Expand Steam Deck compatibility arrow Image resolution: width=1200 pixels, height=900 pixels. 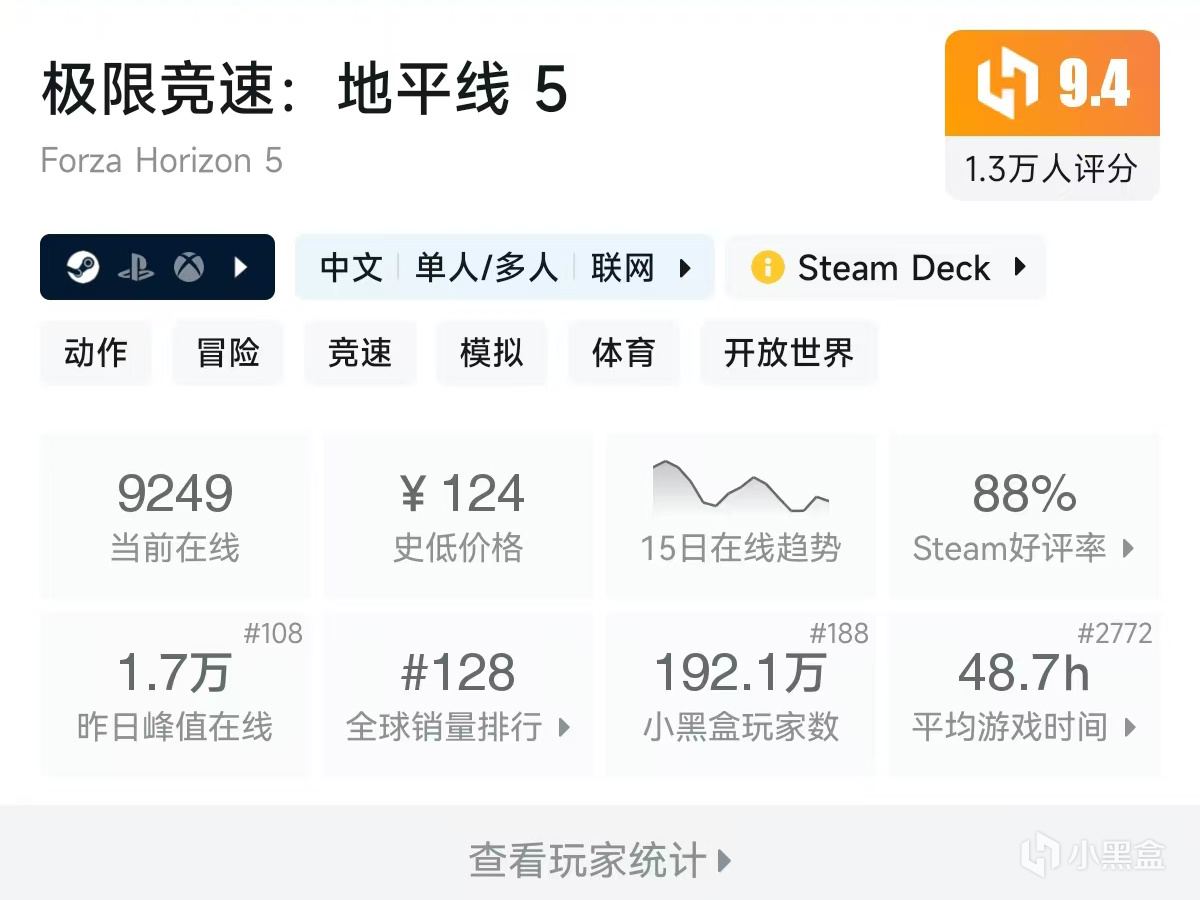click(1020, 267)
